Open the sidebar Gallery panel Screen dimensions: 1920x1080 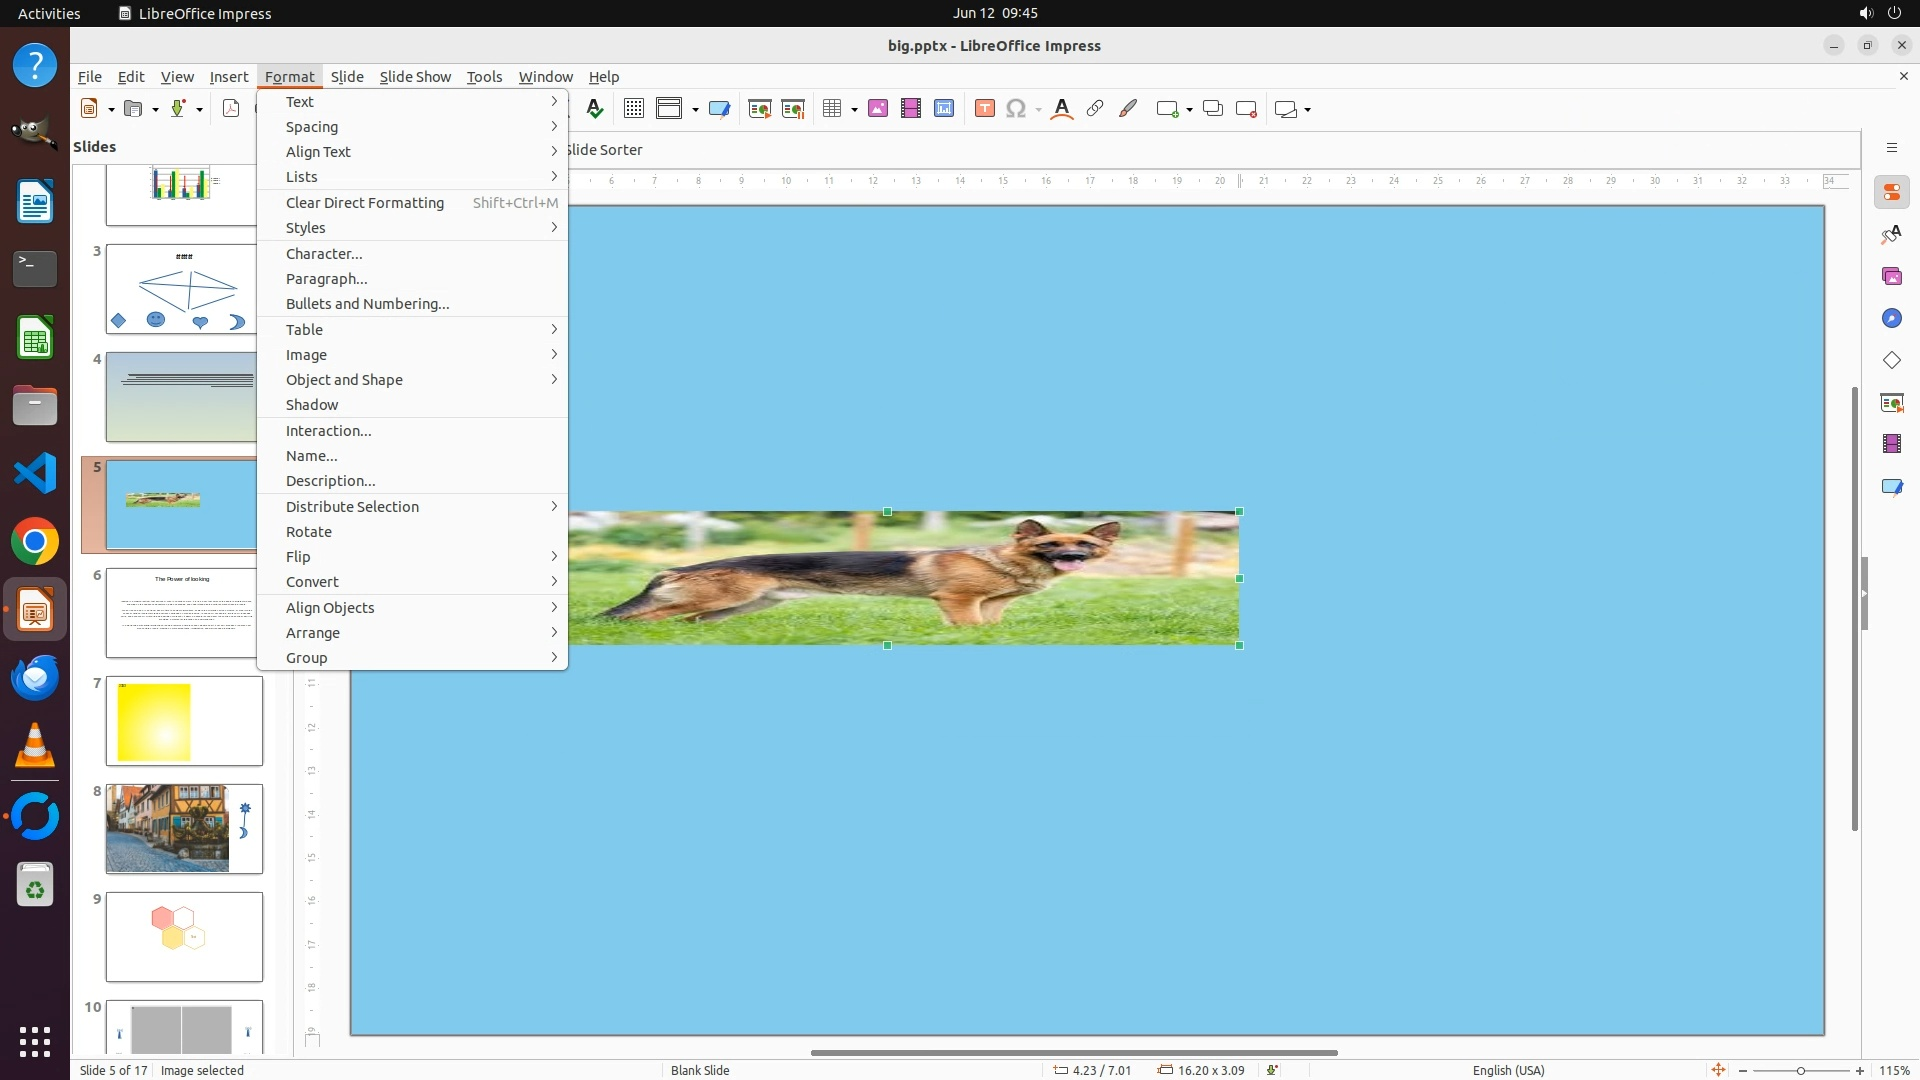pos(1891,276)
